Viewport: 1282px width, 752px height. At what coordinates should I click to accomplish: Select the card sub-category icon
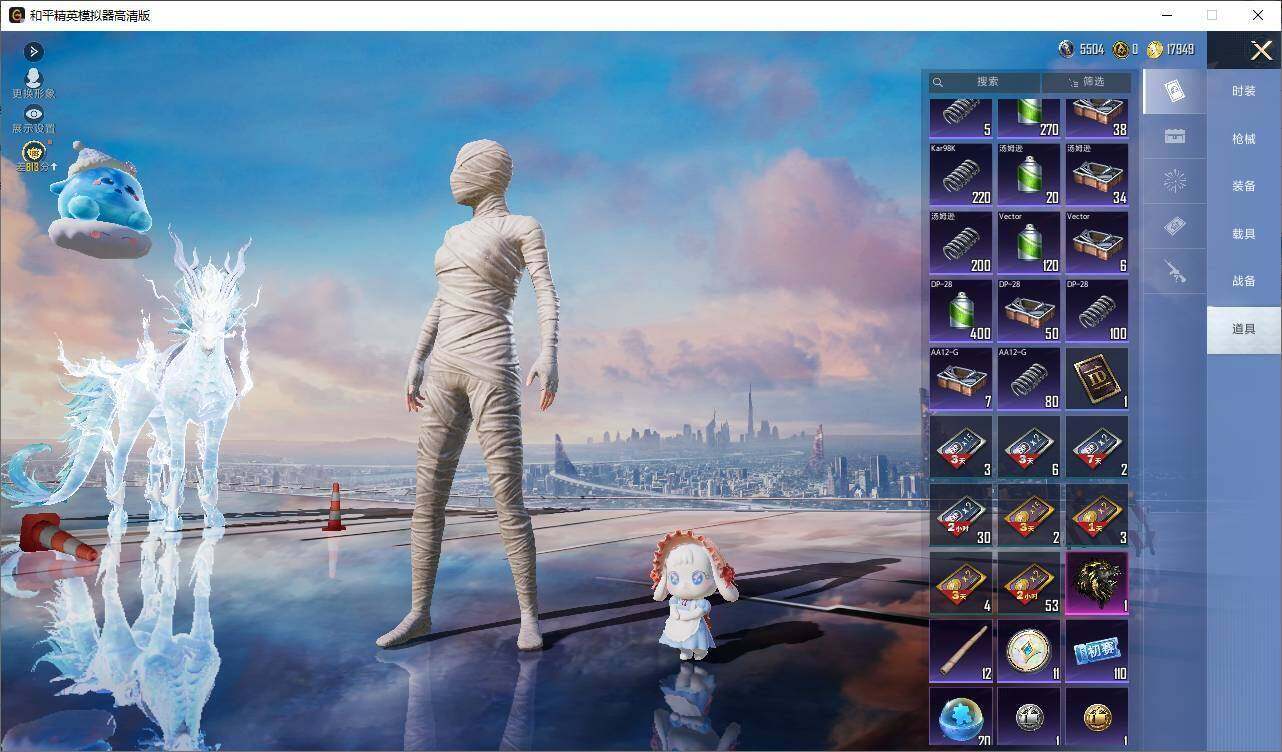tap(1175, 92)
